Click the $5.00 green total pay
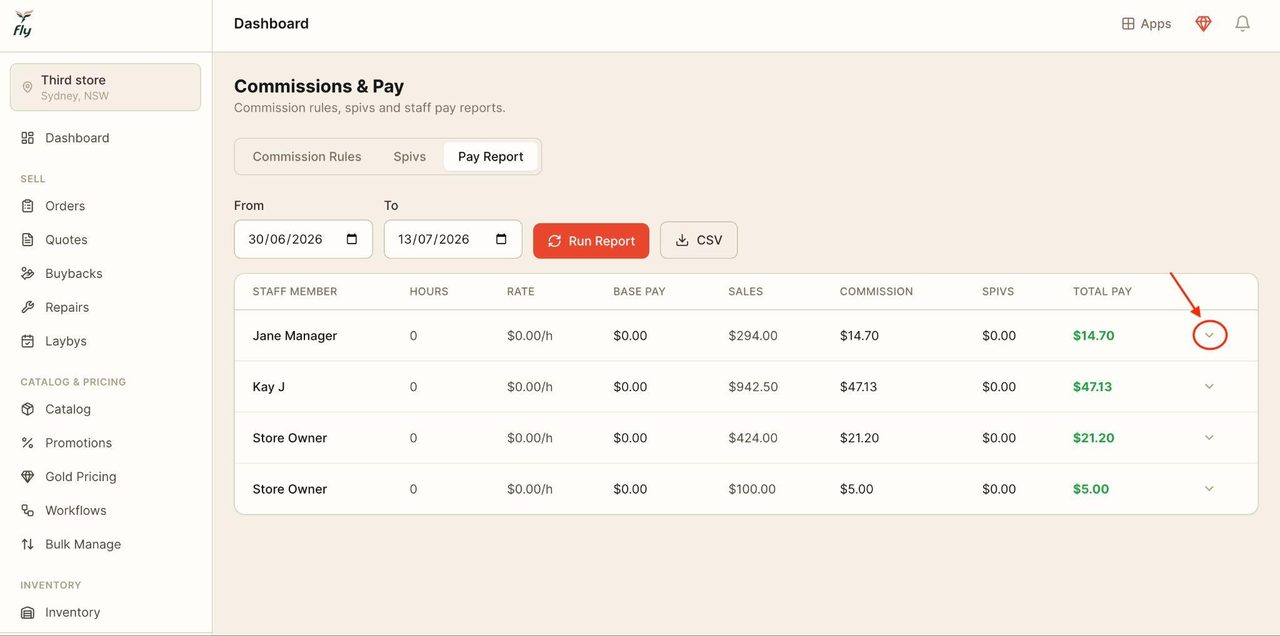 click(x=1090, y=489)
